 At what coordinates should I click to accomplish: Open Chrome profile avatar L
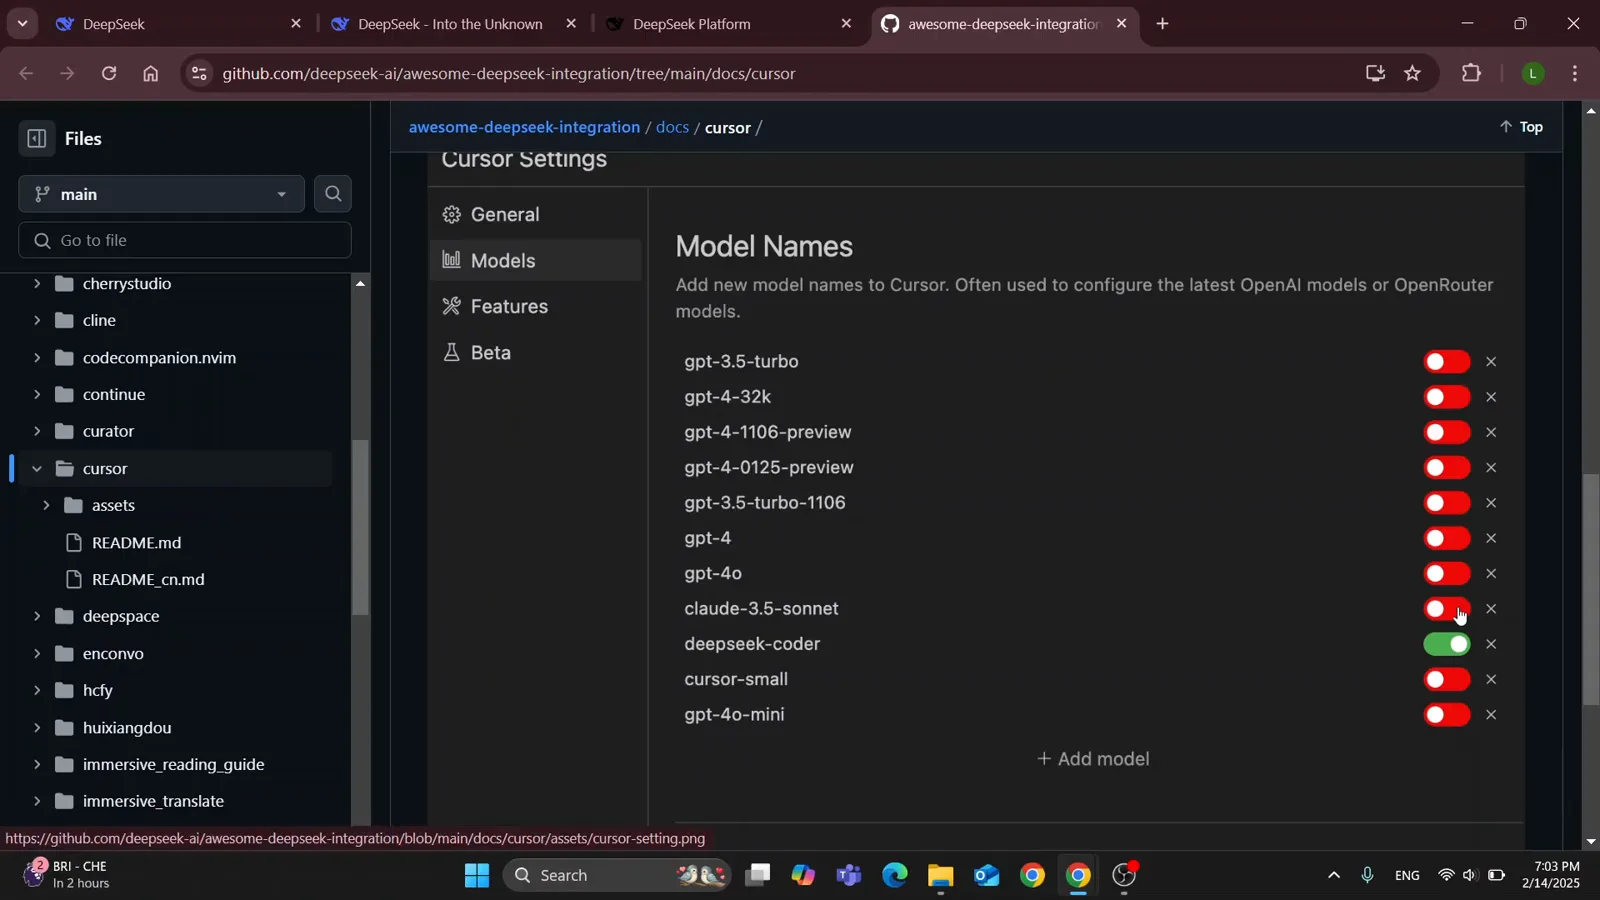(x=1532, y=73)
